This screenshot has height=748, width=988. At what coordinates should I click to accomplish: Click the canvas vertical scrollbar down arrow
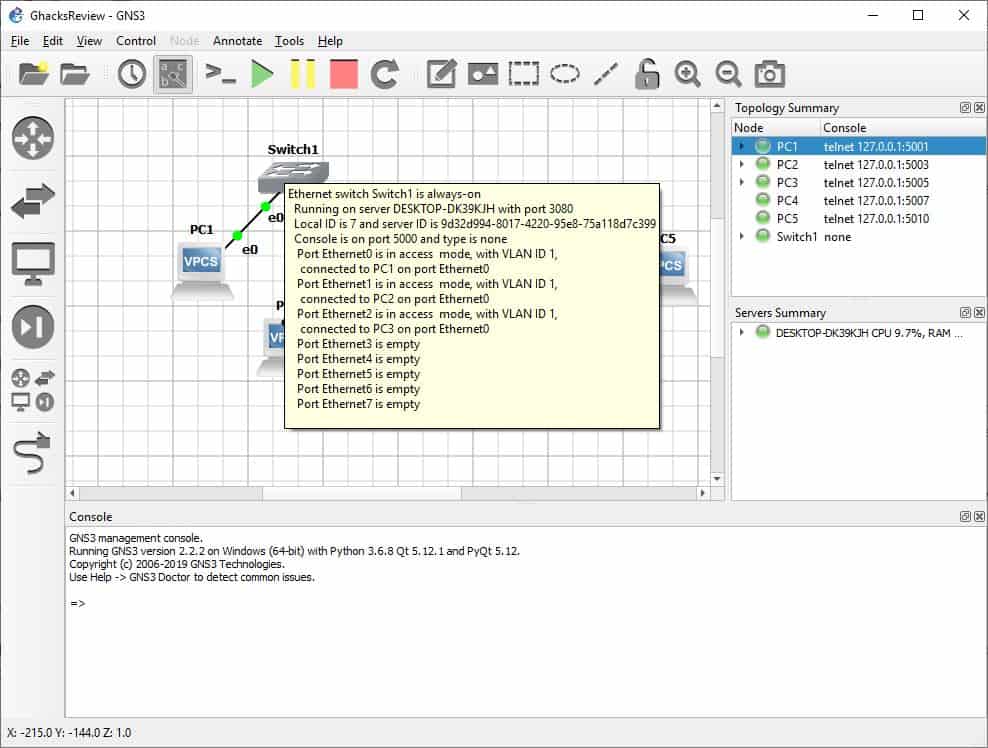(717, 479)
